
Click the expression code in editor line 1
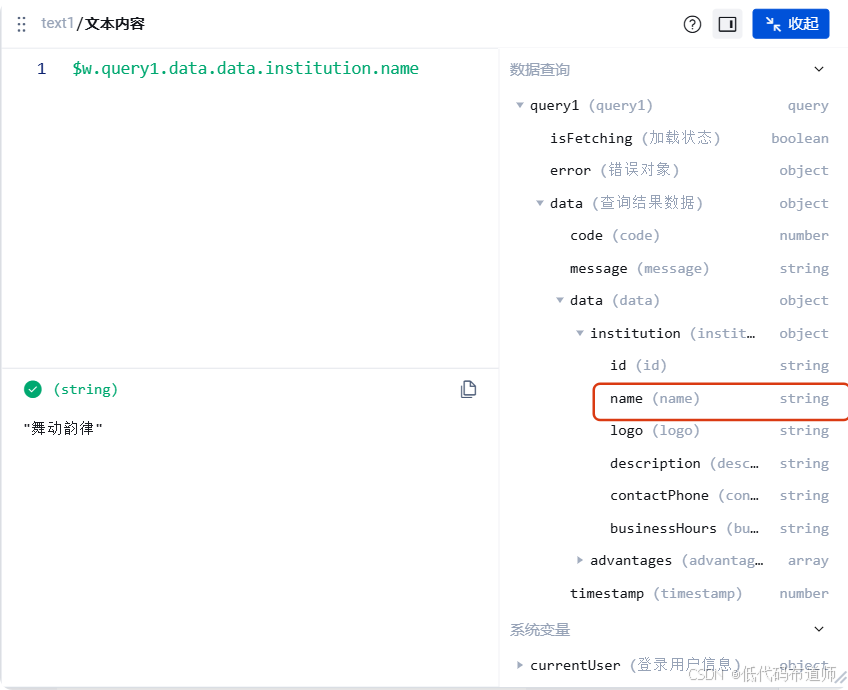[246, 69]
